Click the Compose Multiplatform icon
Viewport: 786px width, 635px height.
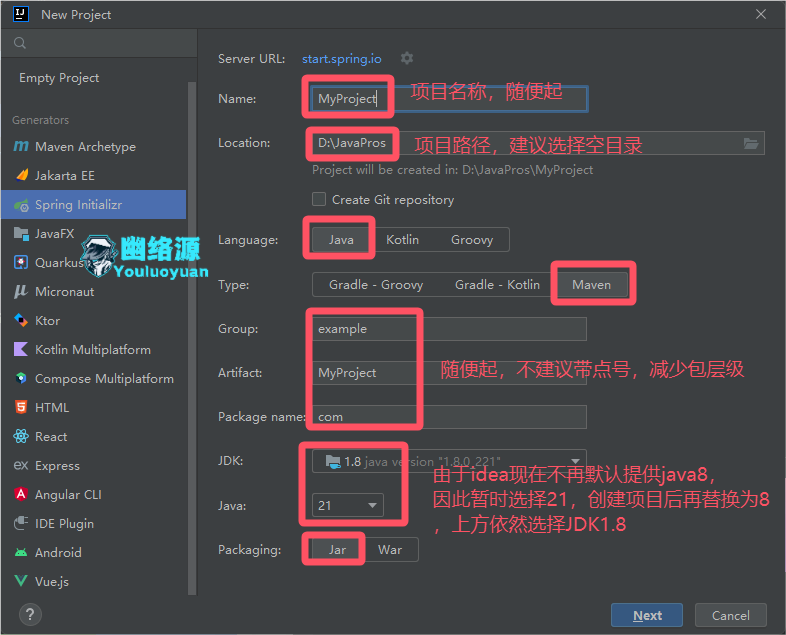click(x=21, y=378)
